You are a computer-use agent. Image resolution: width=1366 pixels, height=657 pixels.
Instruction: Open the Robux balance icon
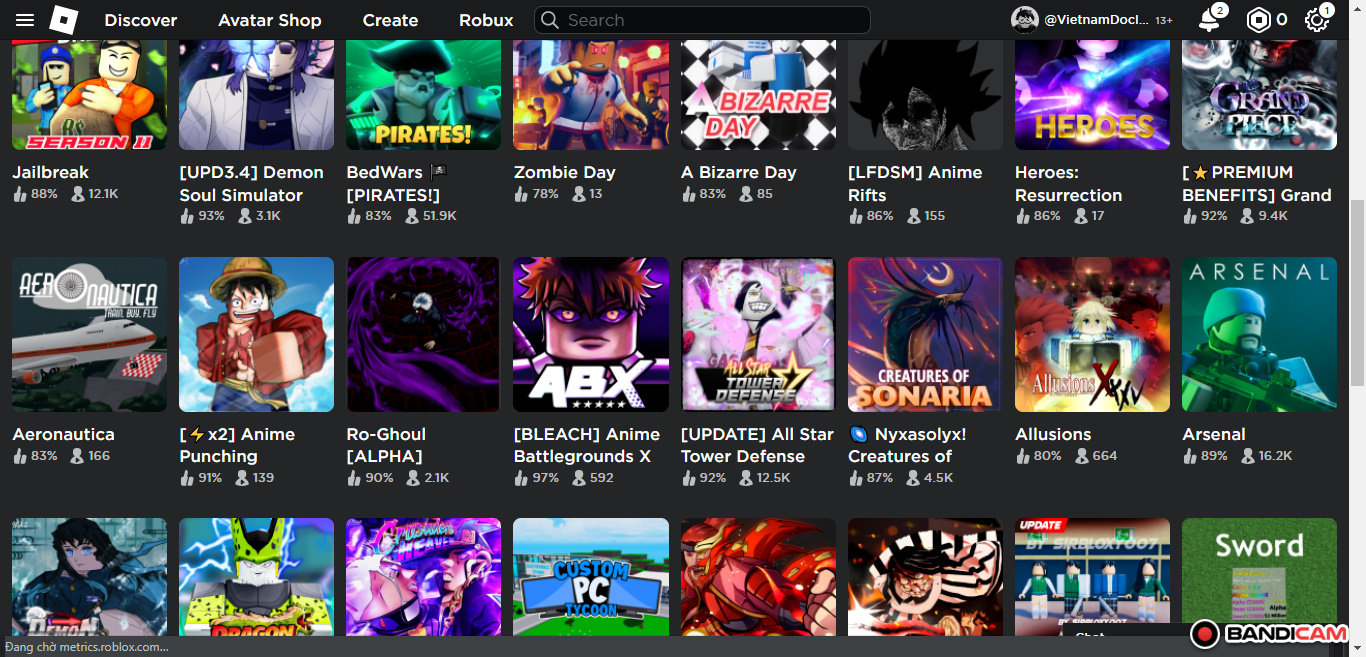click(x=1258, y=20)
